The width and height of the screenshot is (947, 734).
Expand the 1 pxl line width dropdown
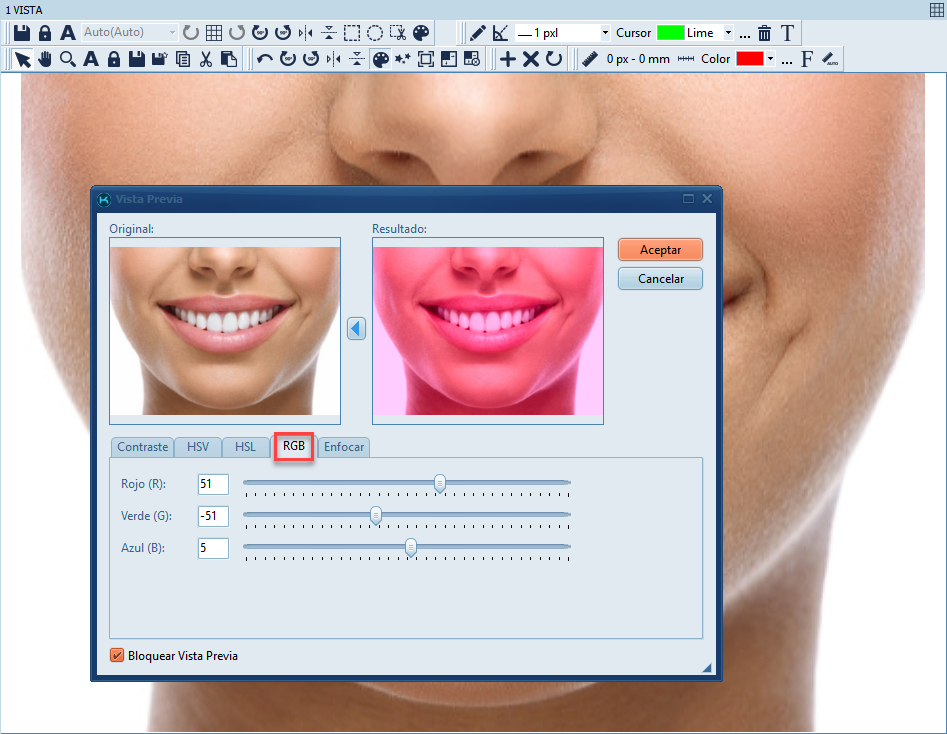(563, 33)
